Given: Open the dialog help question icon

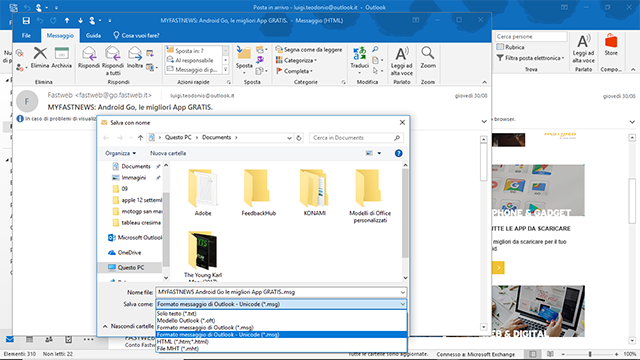Looking at the screenshot, I should (398, 153).
